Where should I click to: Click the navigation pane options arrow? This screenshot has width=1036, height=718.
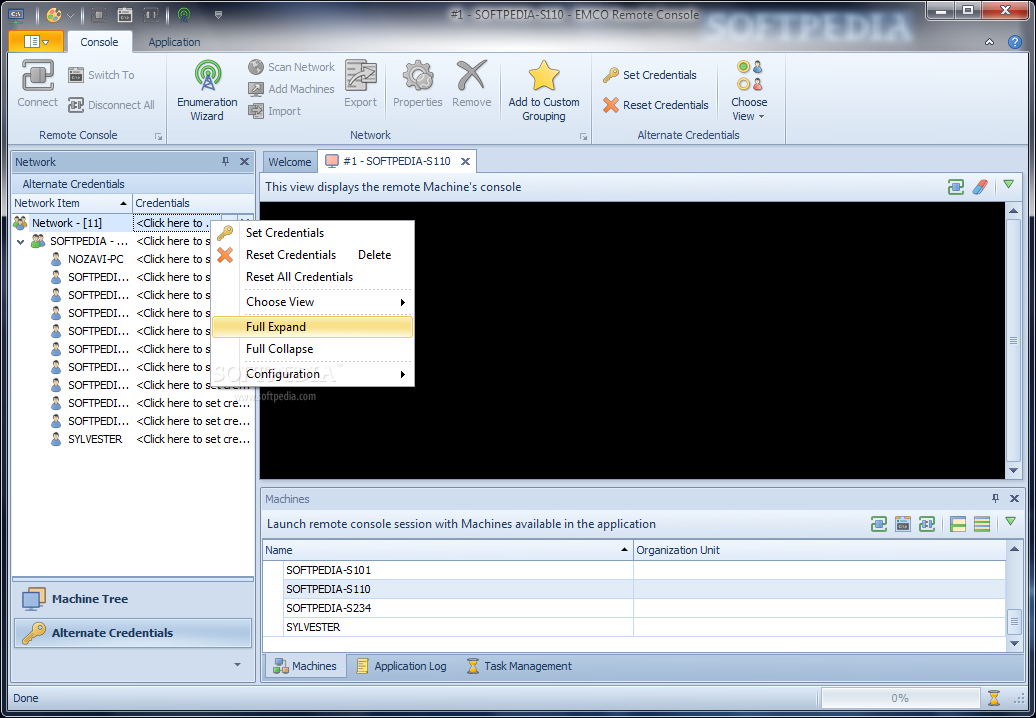[237, 664]
